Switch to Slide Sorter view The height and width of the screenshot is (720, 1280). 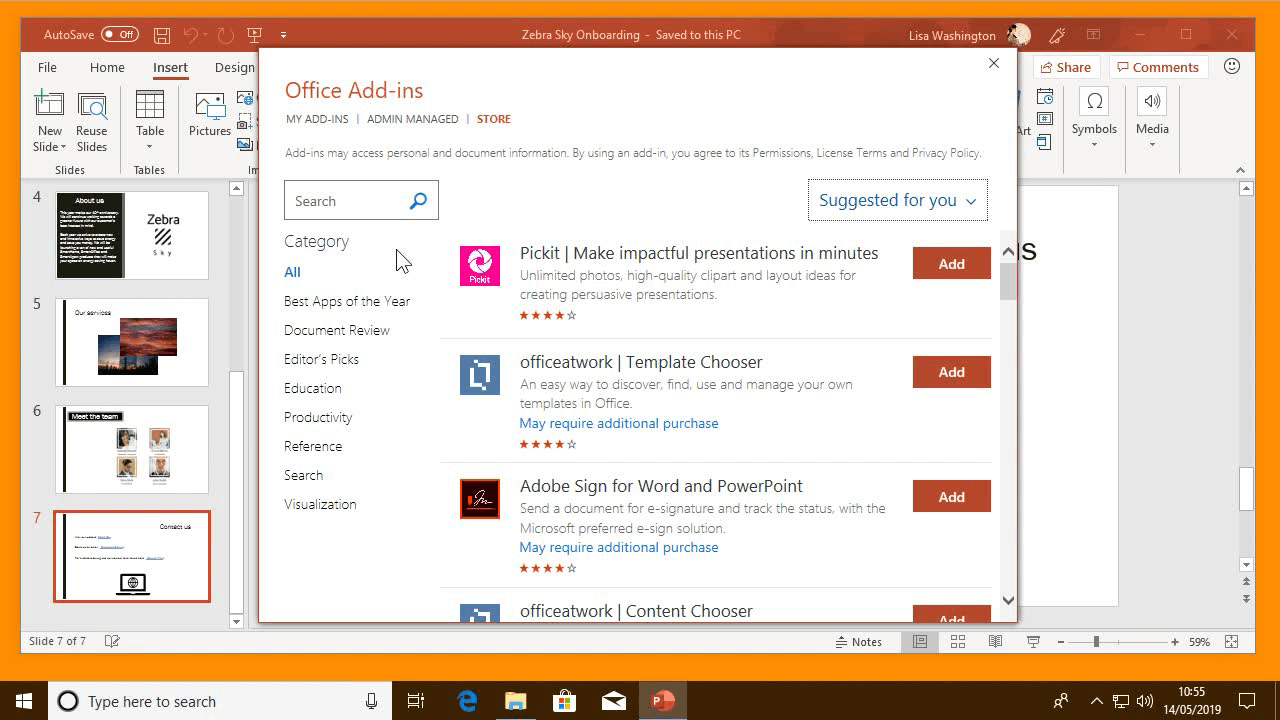[957, 641]
